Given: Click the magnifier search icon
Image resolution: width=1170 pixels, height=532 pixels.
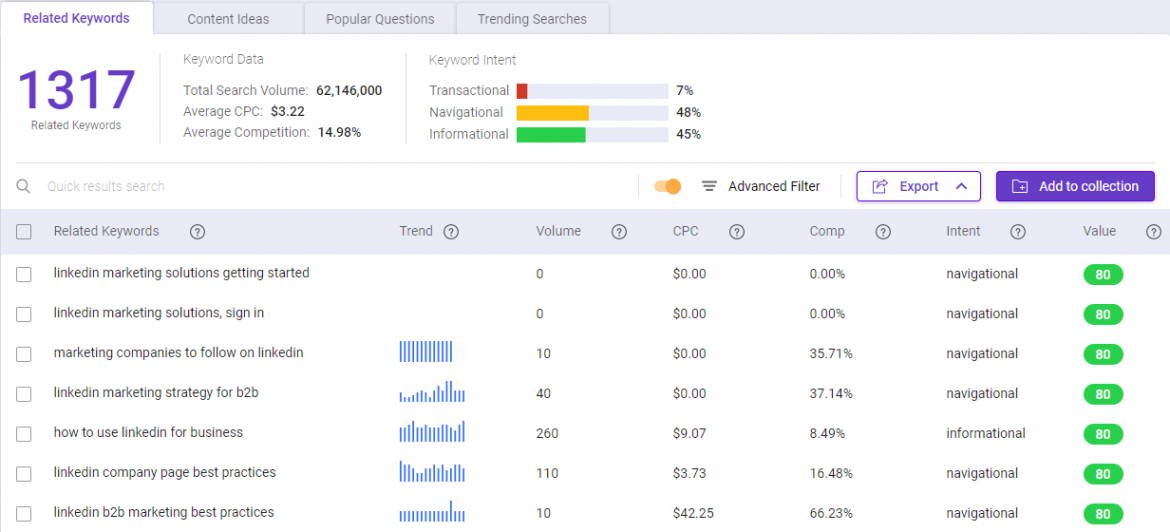Looking at the screenshot, I should click(x=24, y=186).
